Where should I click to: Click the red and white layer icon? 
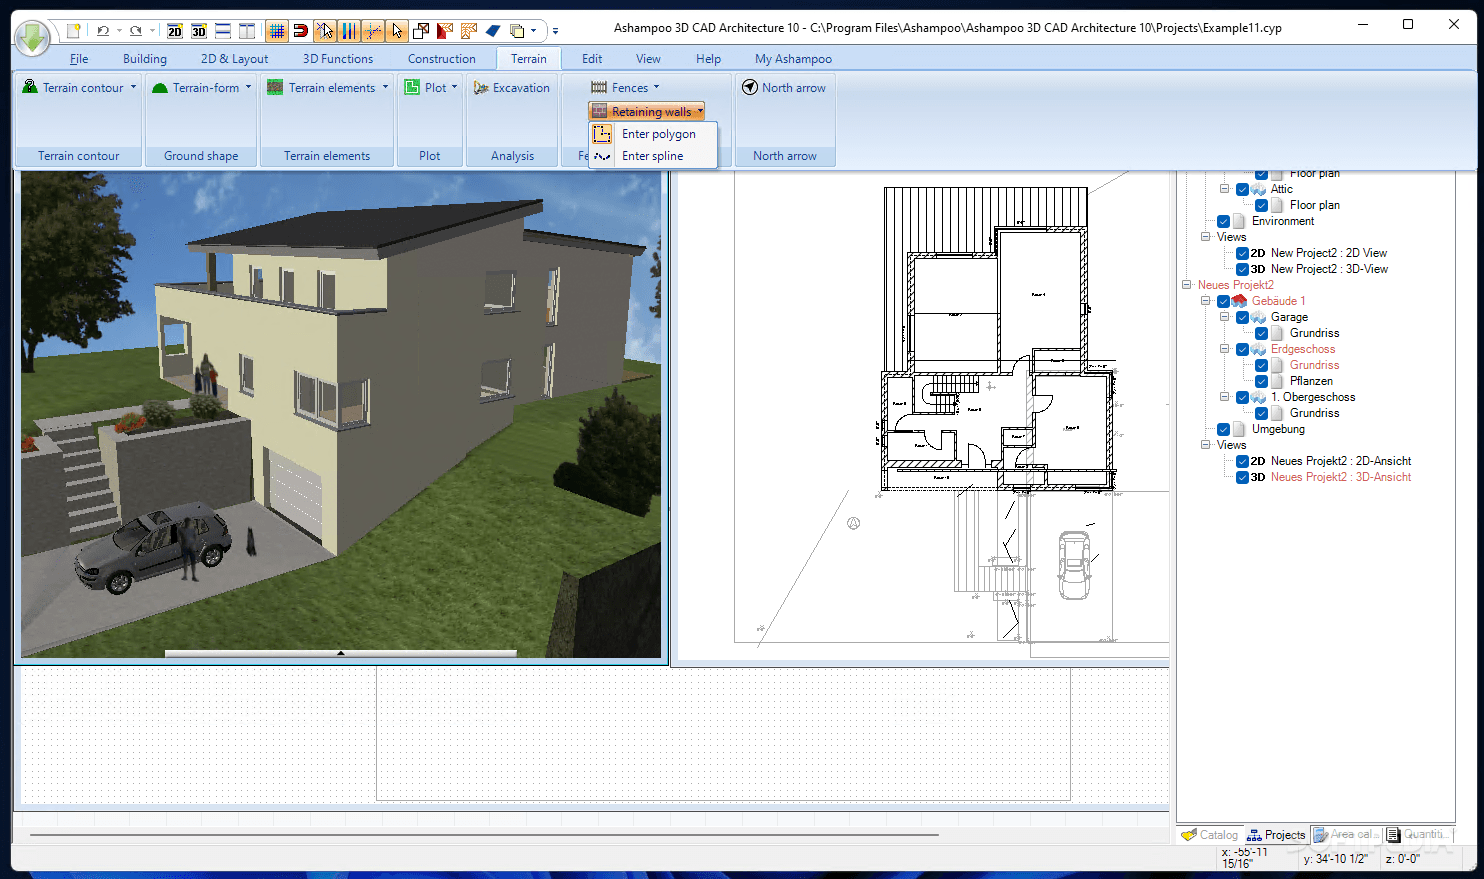(445, 31)
